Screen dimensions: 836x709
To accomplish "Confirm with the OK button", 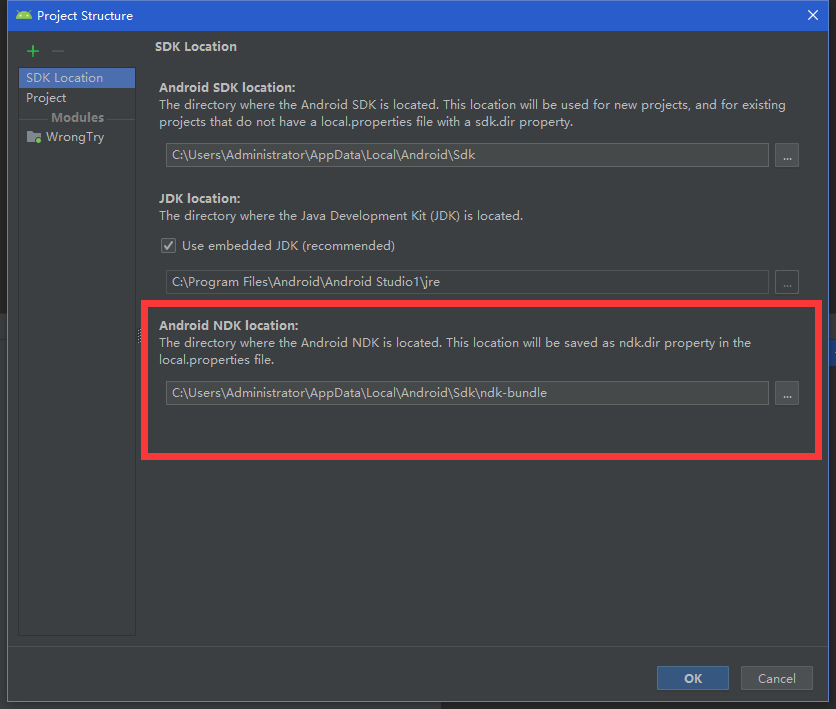I will click(693, 678).
